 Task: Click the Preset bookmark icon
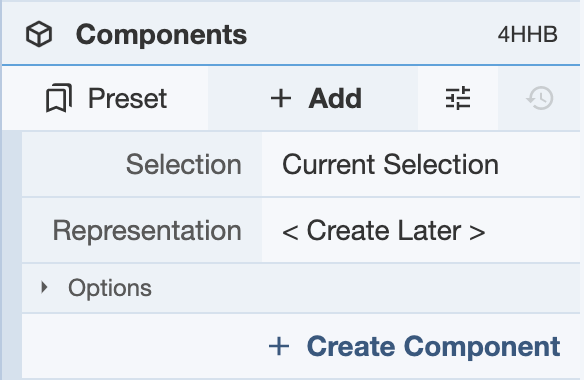pyautogui.click(x=58, y=98)
